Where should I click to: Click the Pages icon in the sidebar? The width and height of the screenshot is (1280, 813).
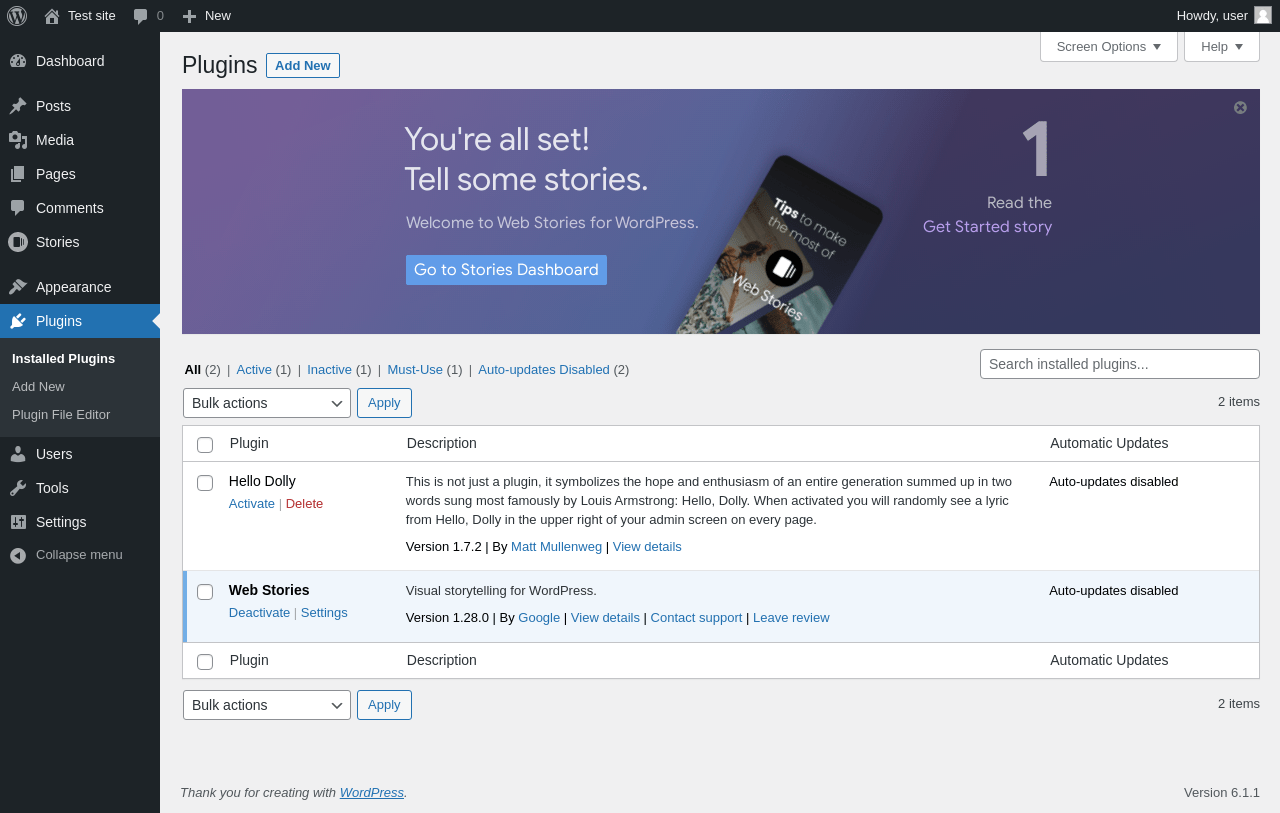18,174
